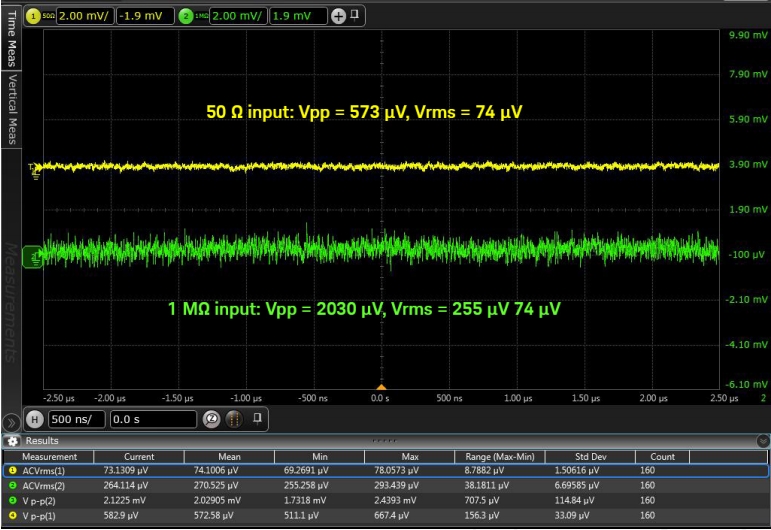771x530 pixels.
Task: Open the Results panel gear settings
Action: [12, 441]
